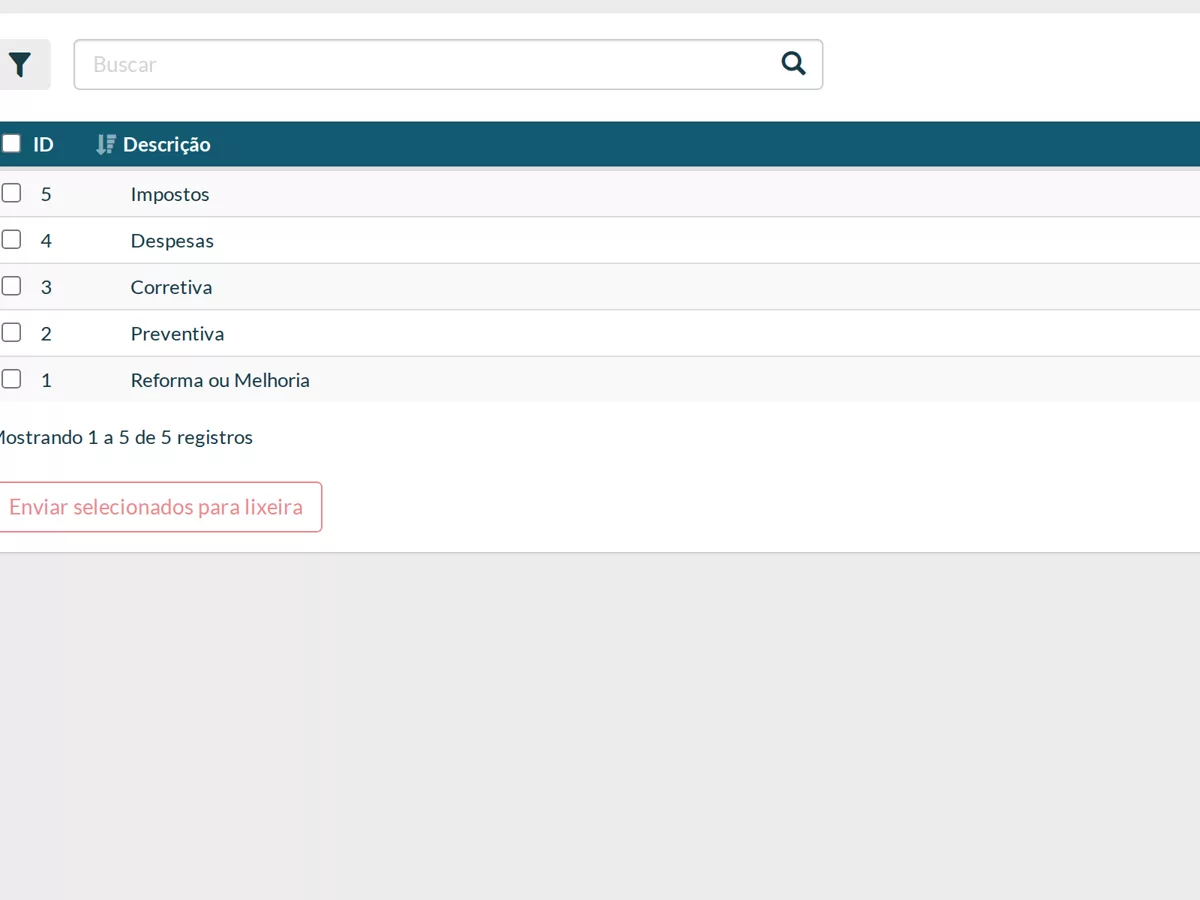Select the Despesas row checkbox
Image resolution: width=1200 pixels, height=900 pixels.
pyautogui.click(x=11, y=240)
